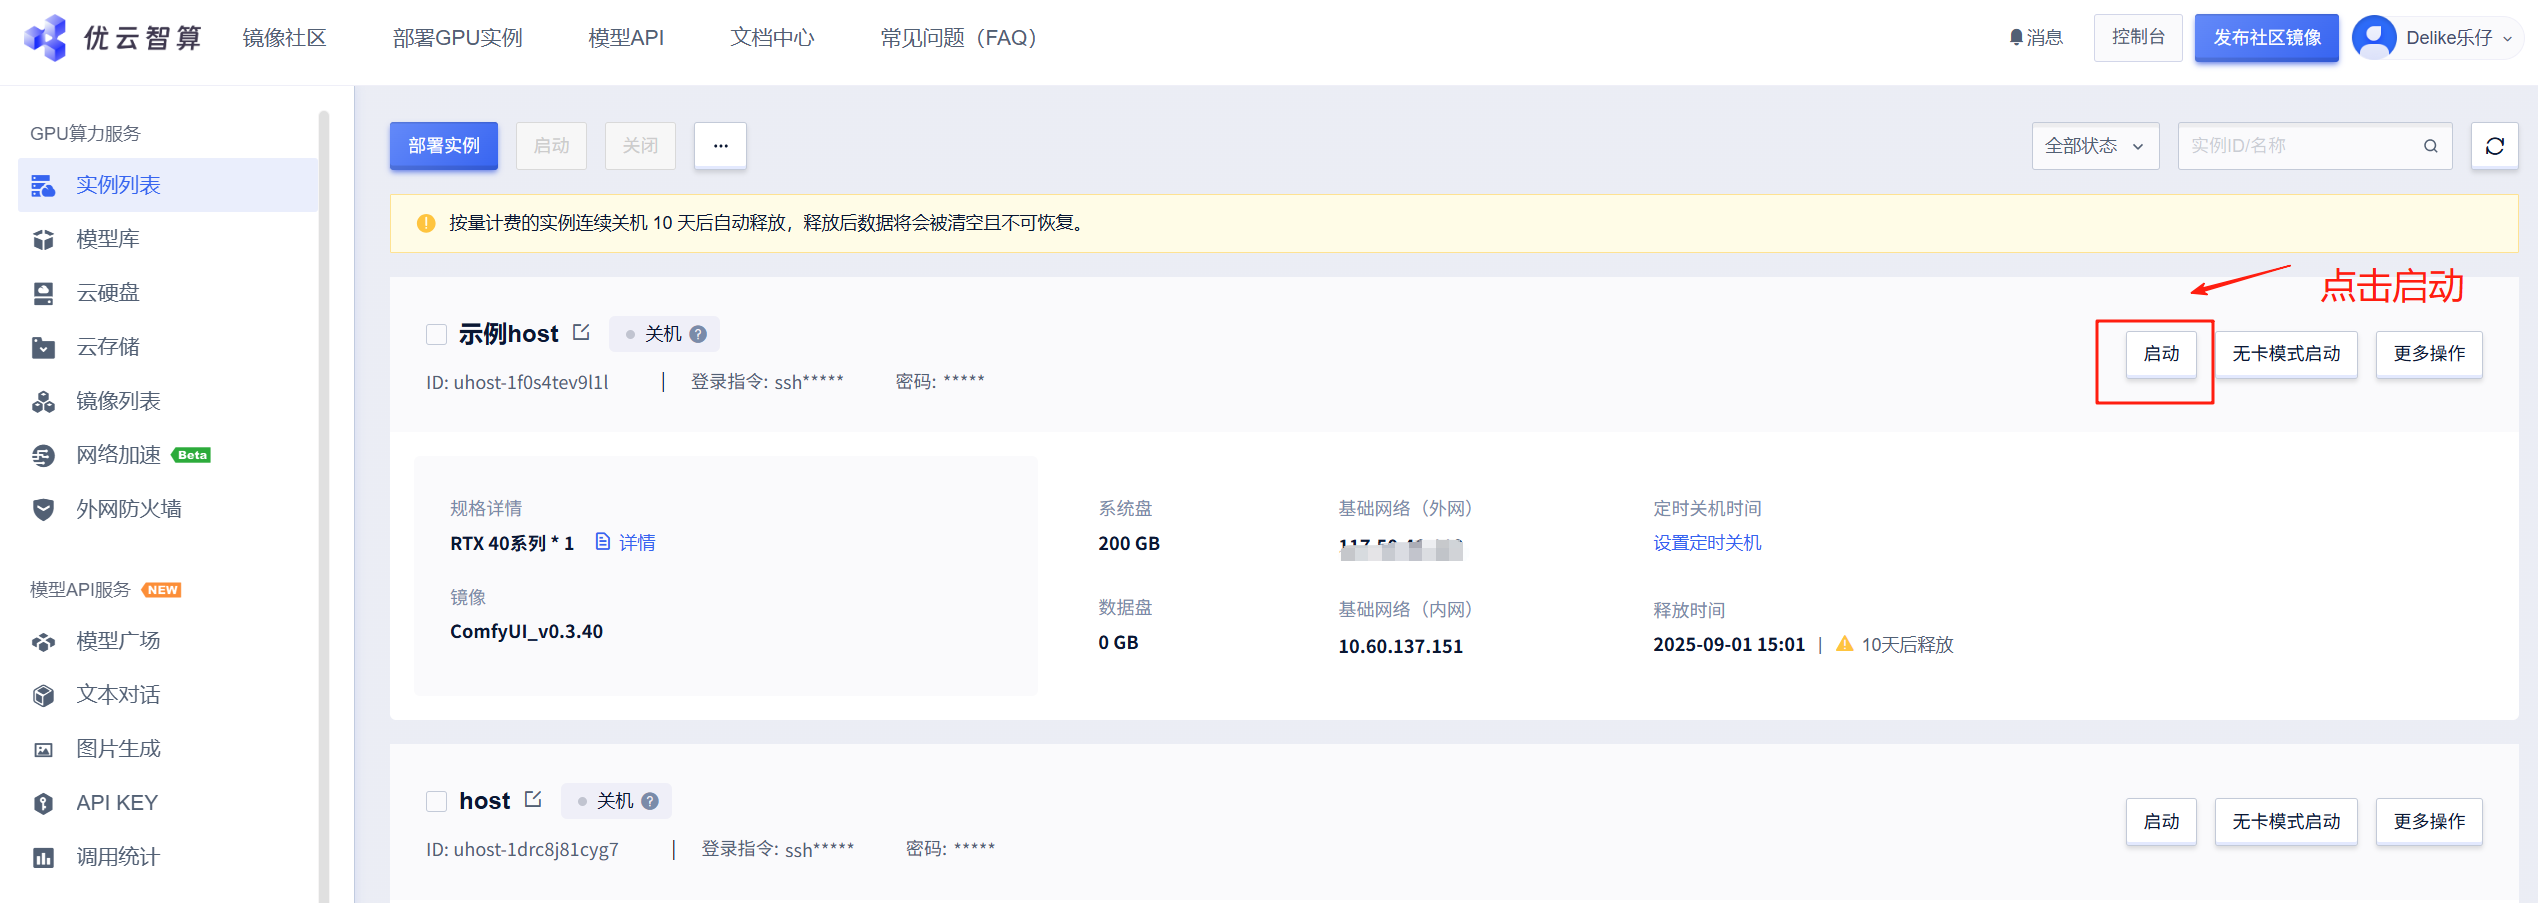This screenshot has width=2538, height=903.
Task: Click the 图片生成 image icon
Action: [43, 749]
